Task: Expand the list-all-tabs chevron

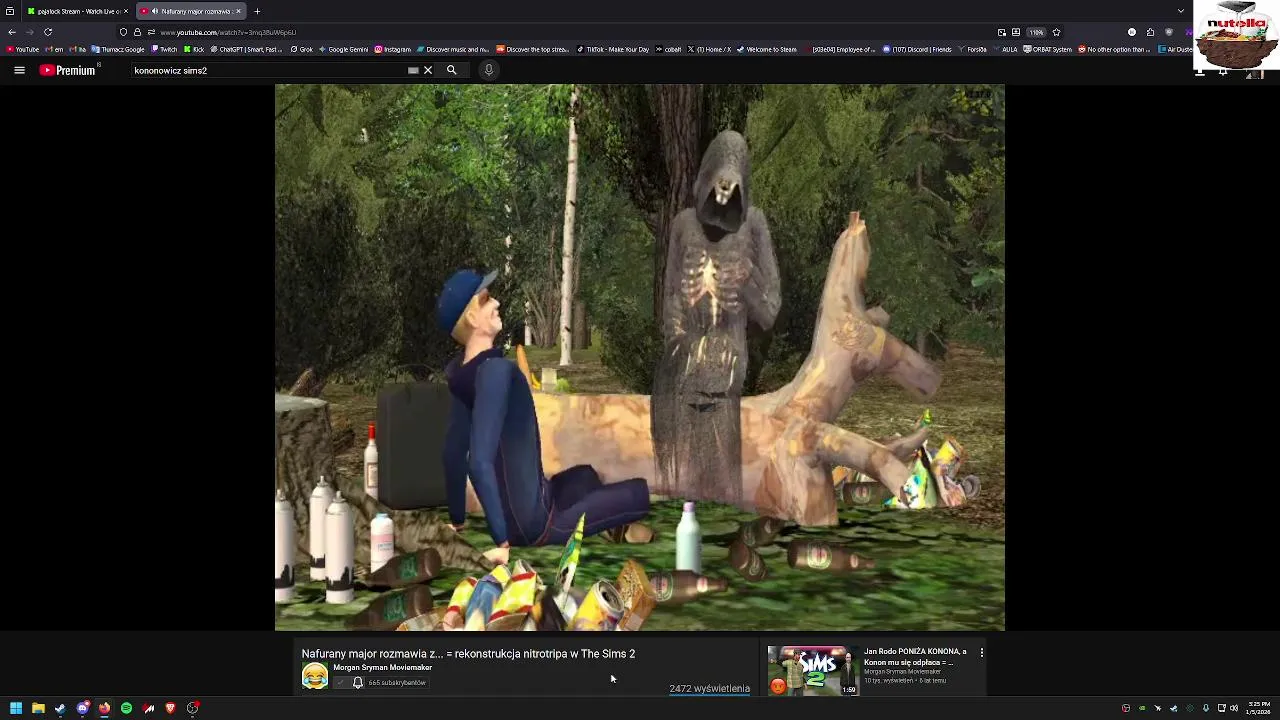Action: click(1181, 11)
